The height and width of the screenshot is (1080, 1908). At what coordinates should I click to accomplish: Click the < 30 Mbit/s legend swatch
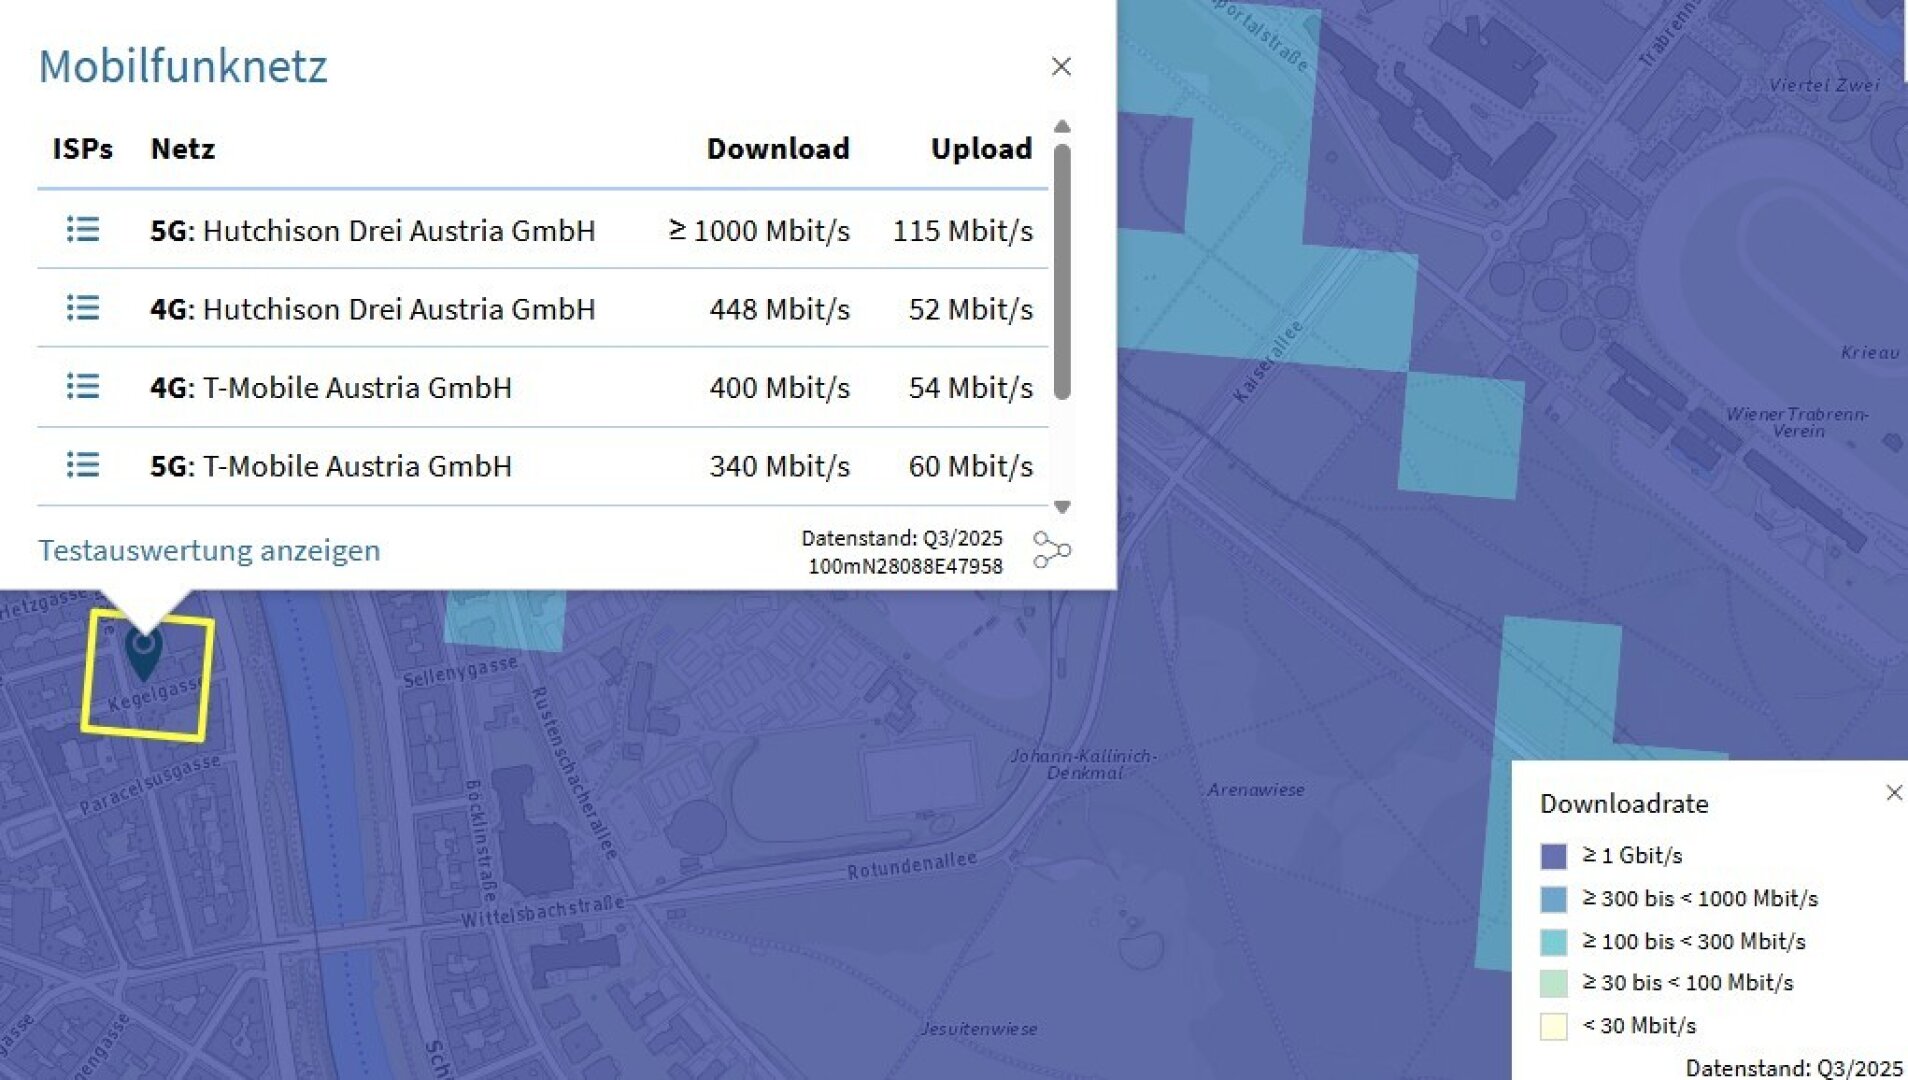1553,1027
